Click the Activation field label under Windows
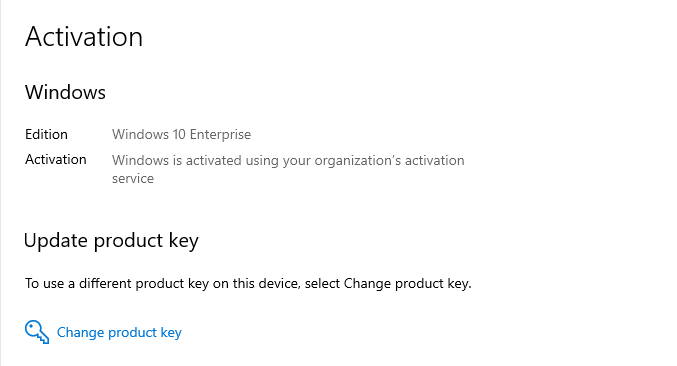The width and height of the screenshot is (677, 366). click(x=56, y=159)
